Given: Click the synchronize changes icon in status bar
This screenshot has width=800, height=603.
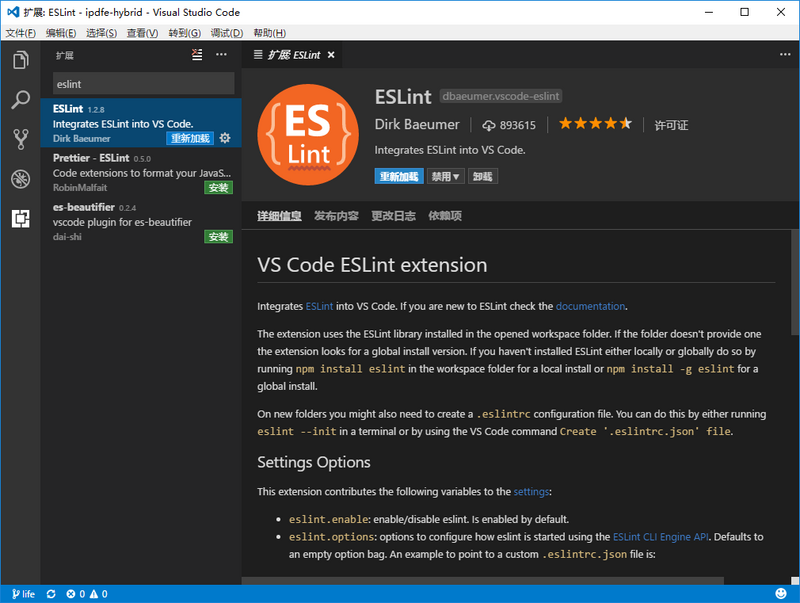Looking at the screenshot, I should 51,594.
